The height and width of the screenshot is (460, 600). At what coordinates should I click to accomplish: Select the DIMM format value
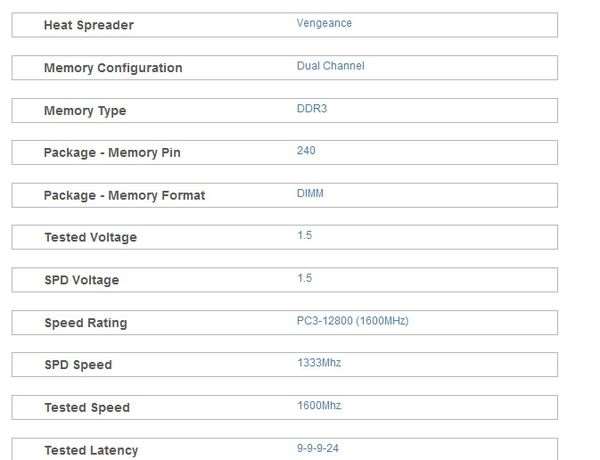pyautogui.click(x=310, y=193)
